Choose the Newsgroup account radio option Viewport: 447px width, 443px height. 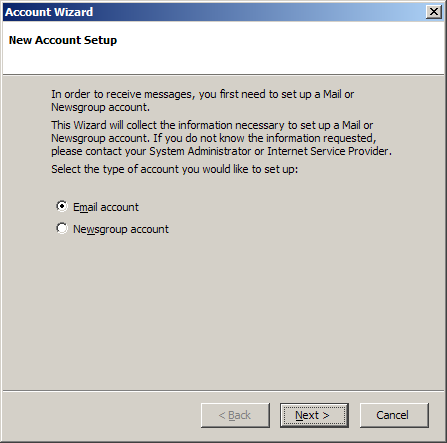coord(62,228)
